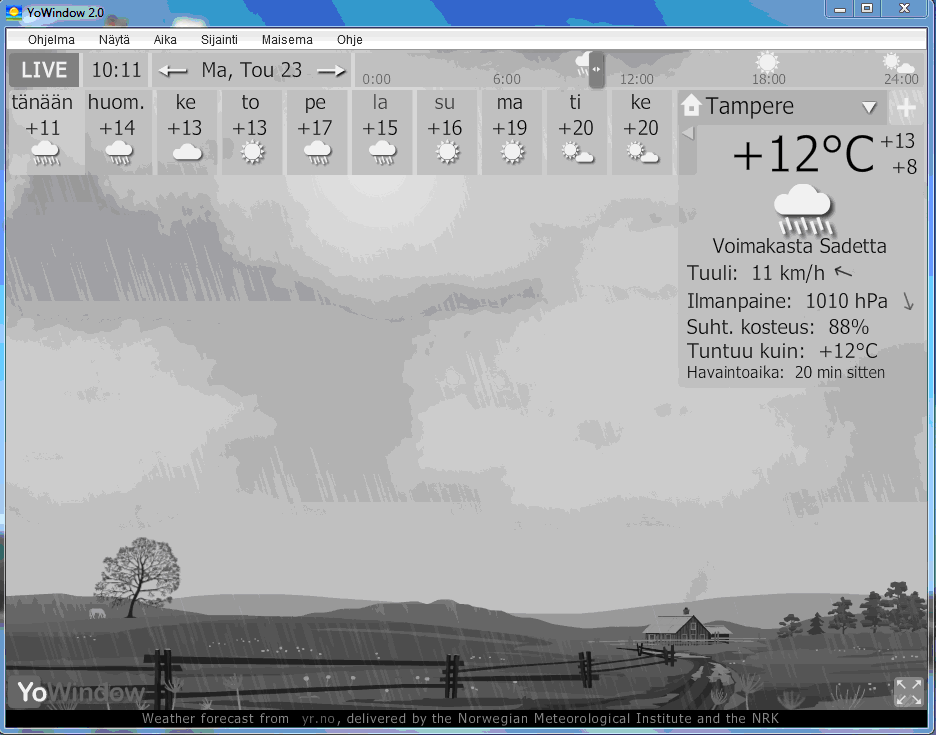
Task: Select the ma +19 forecast day
Action: 512,133
